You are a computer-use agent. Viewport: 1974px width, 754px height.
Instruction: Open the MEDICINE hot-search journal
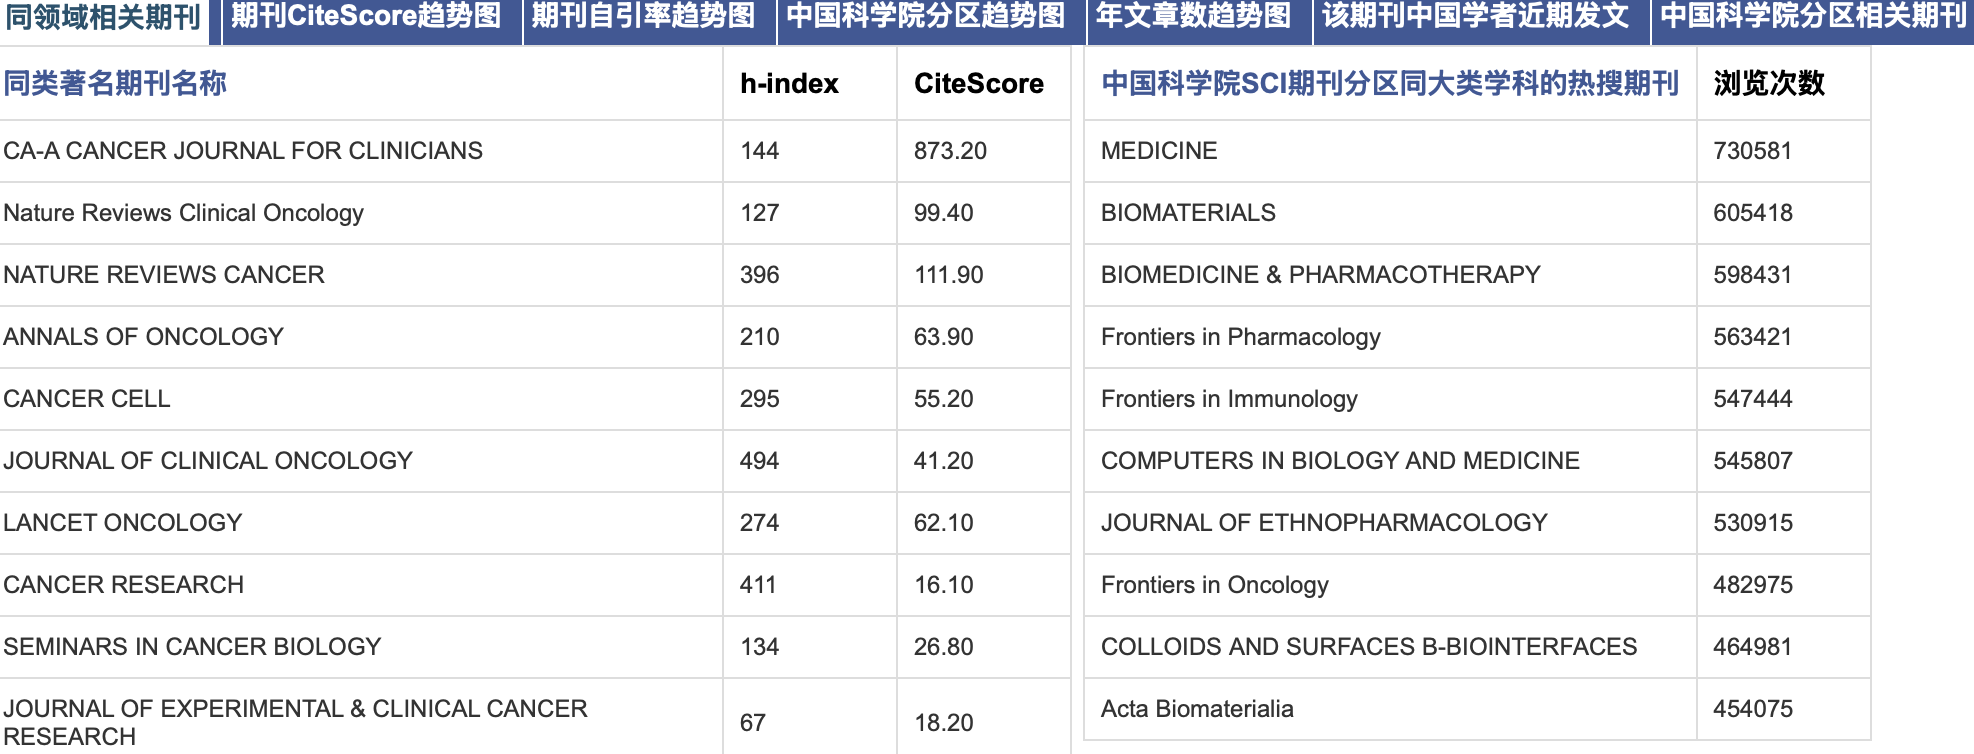point(1159,151)
